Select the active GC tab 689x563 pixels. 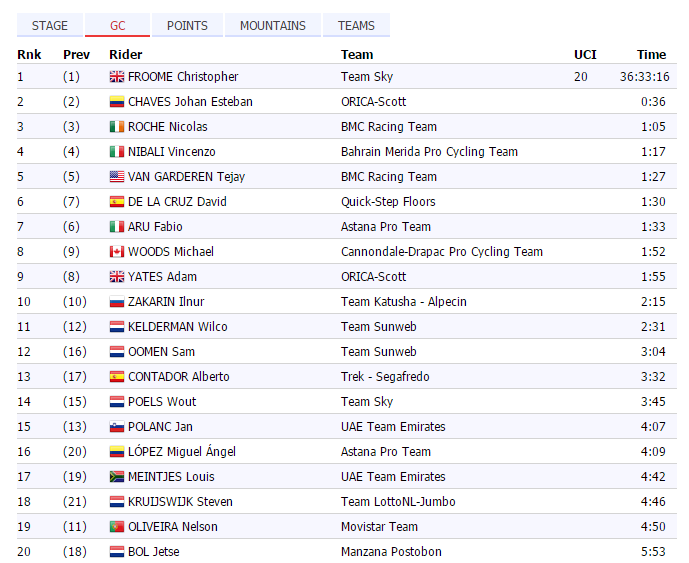[x=117, y=25]
